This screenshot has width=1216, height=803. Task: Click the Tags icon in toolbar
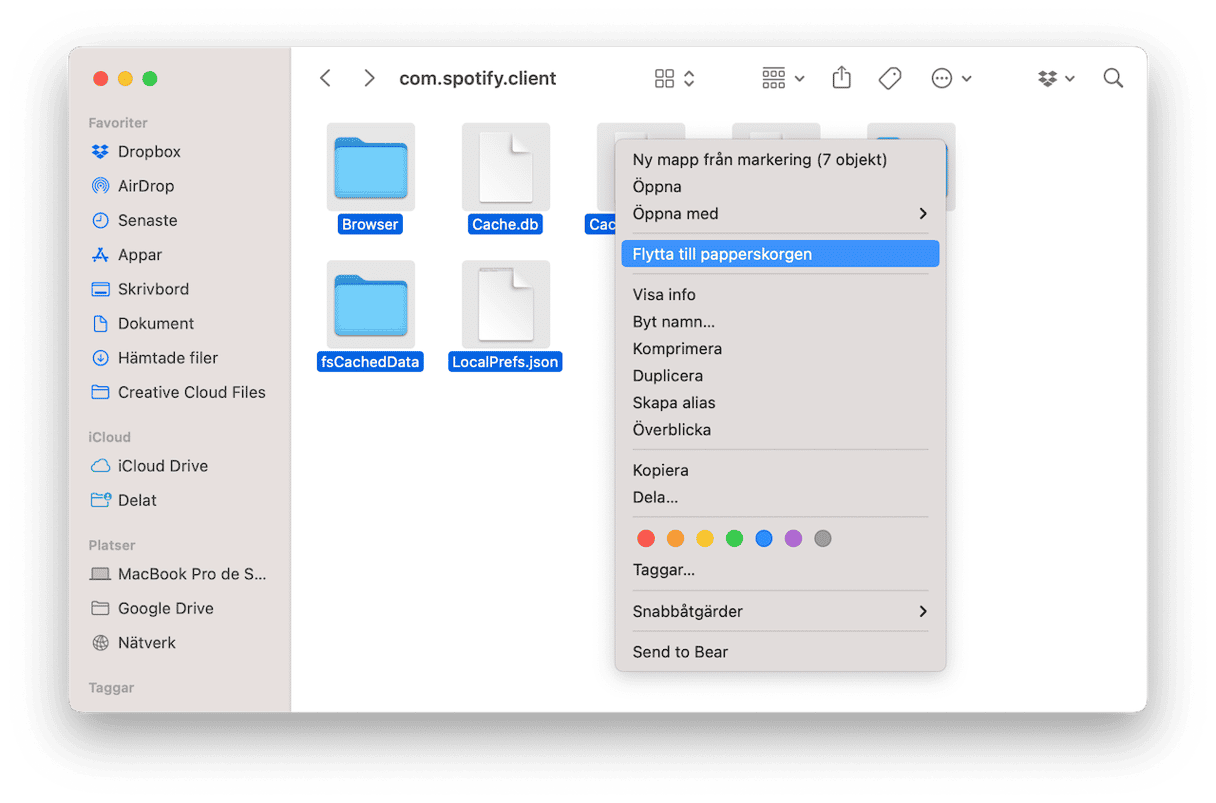pos(889,78)
